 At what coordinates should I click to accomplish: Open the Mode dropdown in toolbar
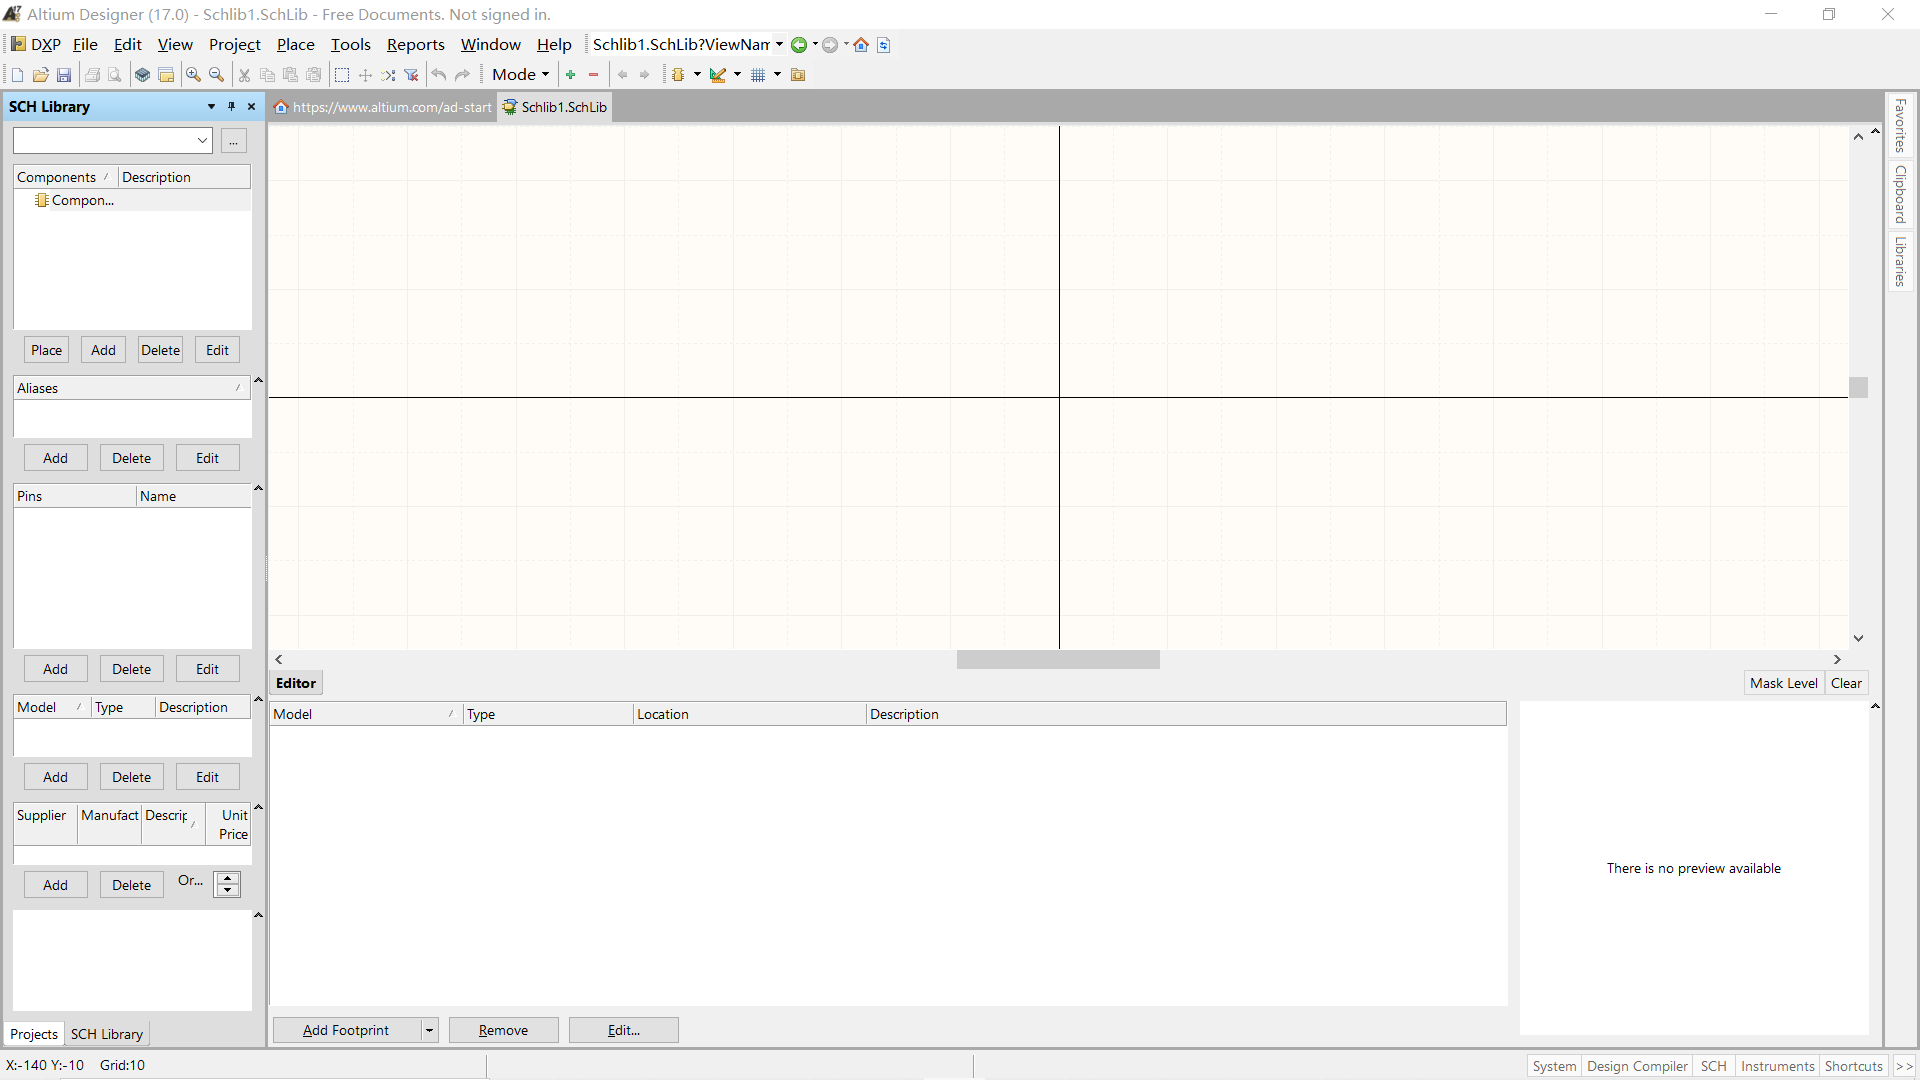pyautogui.click(x=520, y=75)
